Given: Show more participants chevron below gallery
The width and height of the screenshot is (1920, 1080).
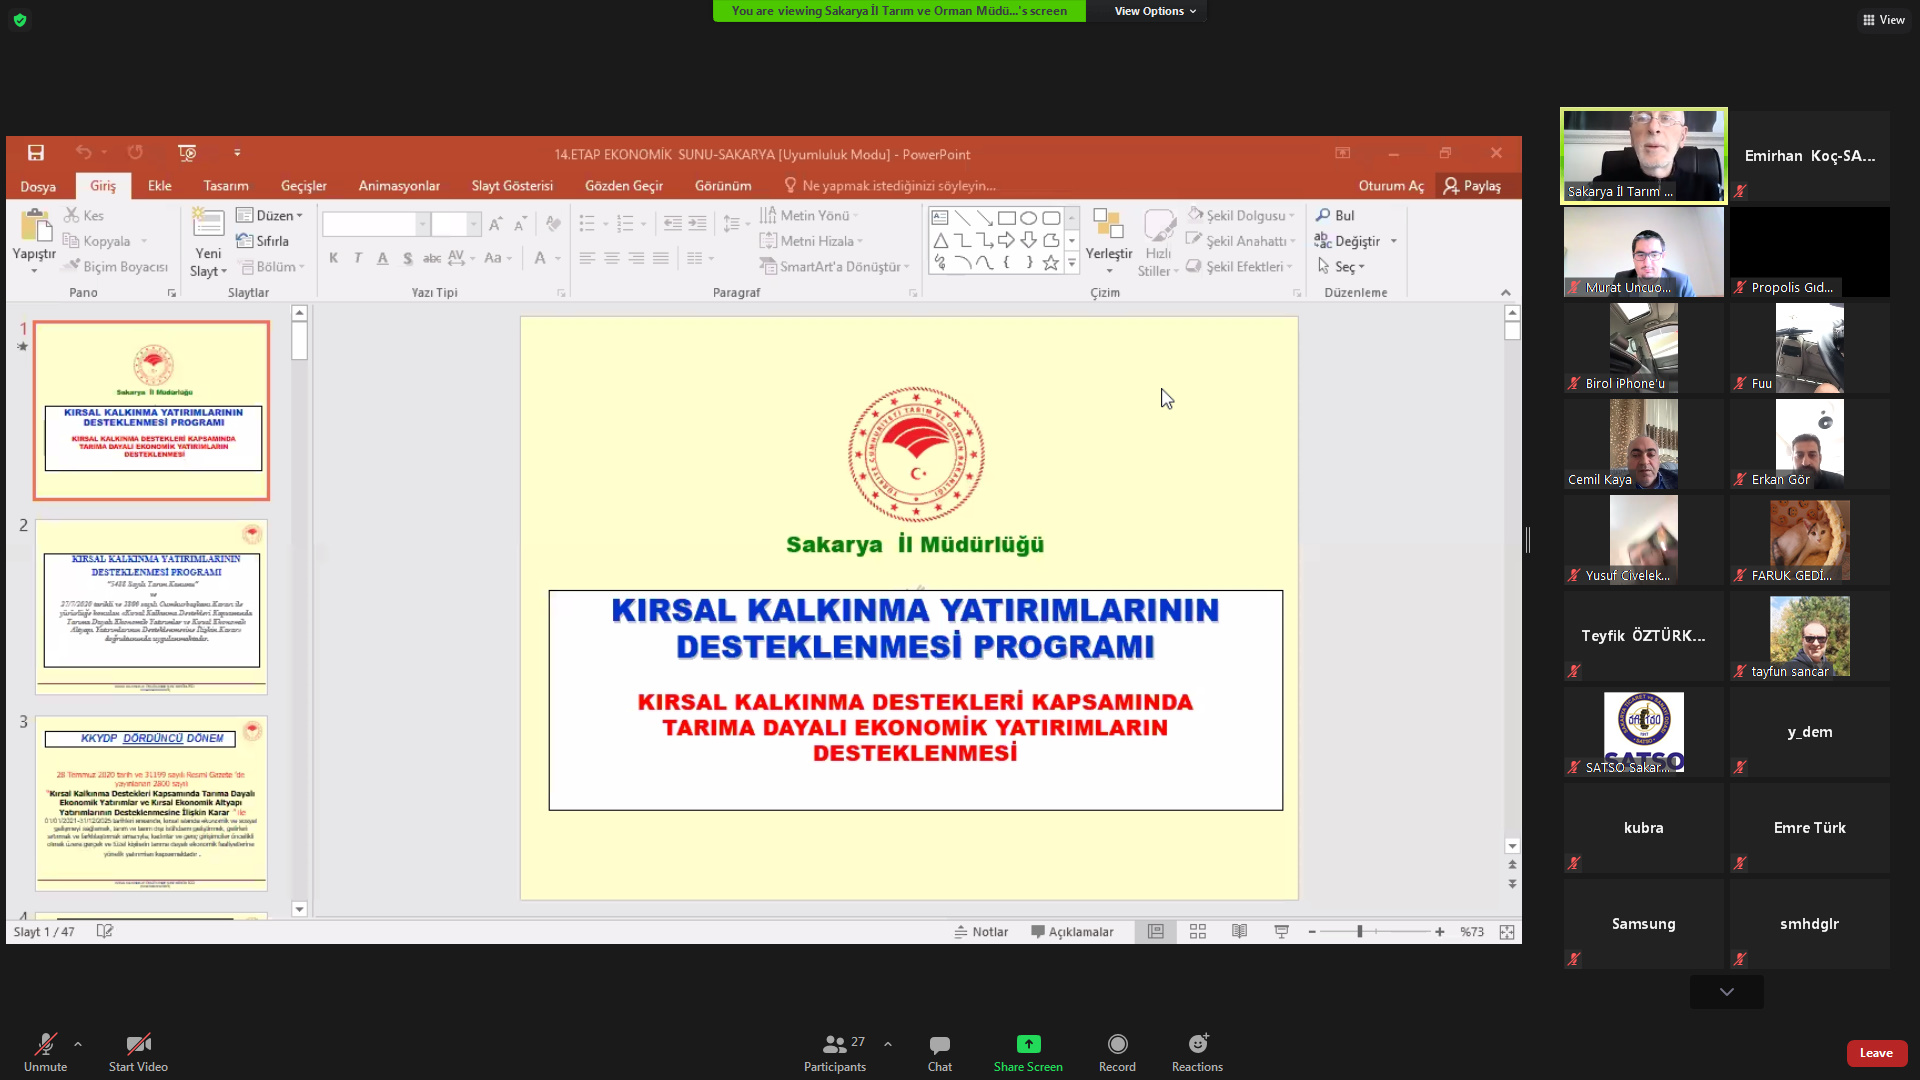Looking at the screenshot, I should coord(1726,992).
